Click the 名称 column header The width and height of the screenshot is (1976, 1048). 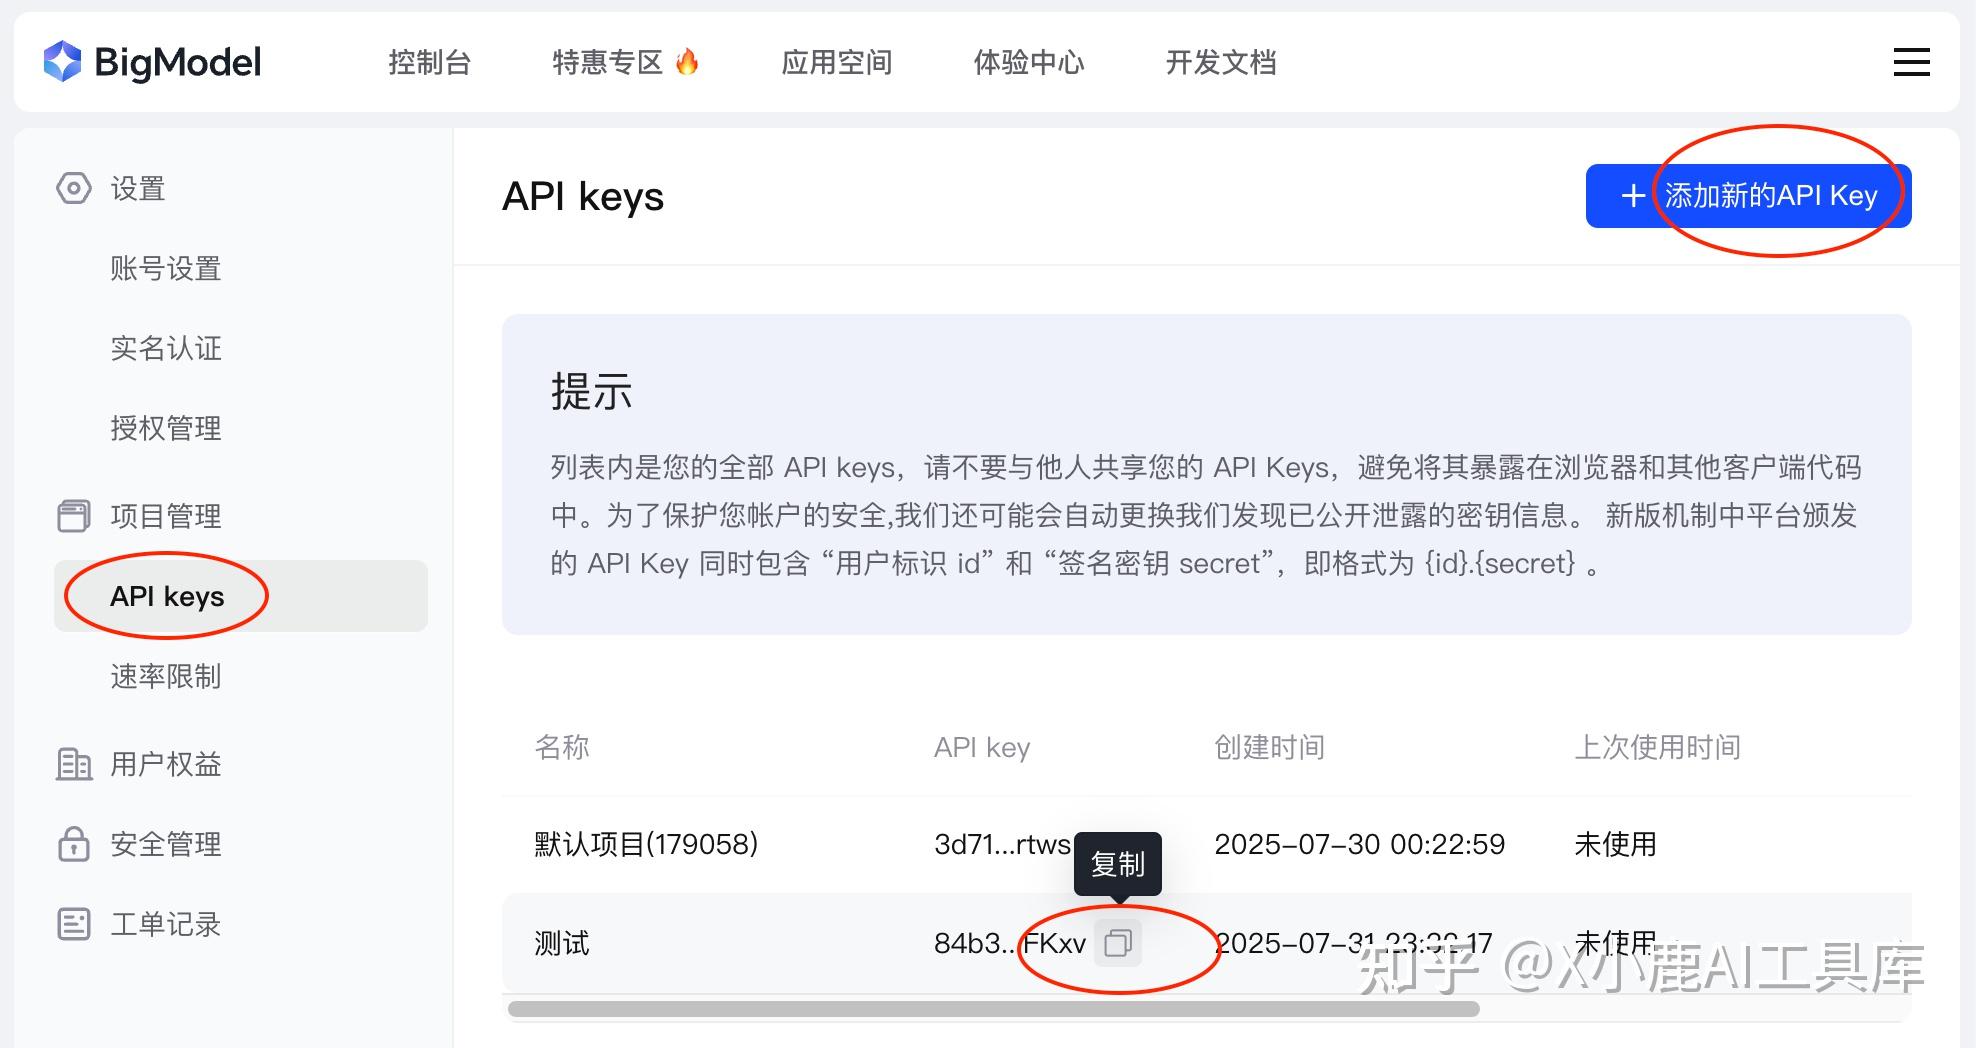pos(562,747)
